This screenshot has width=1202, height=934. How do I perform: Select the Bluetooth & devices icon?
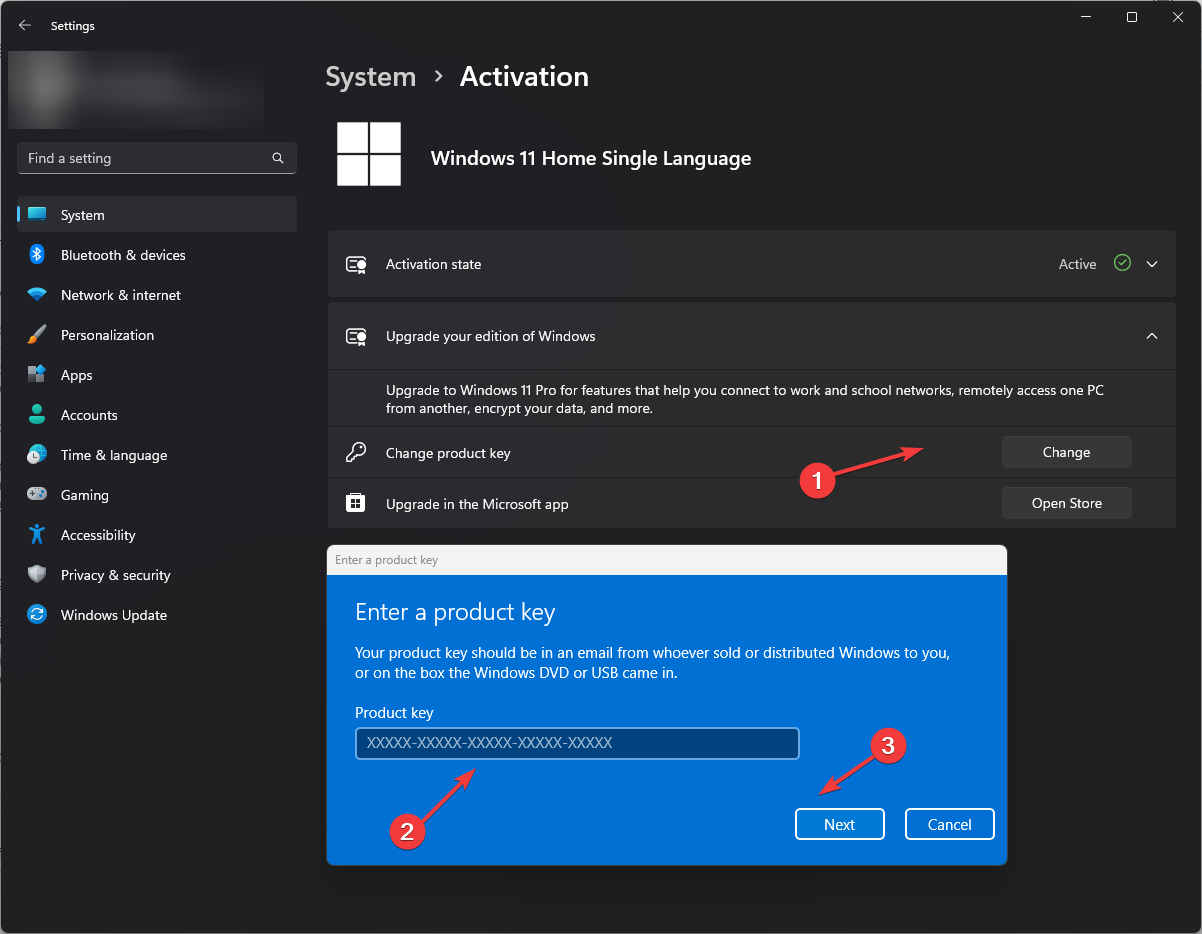37,255
